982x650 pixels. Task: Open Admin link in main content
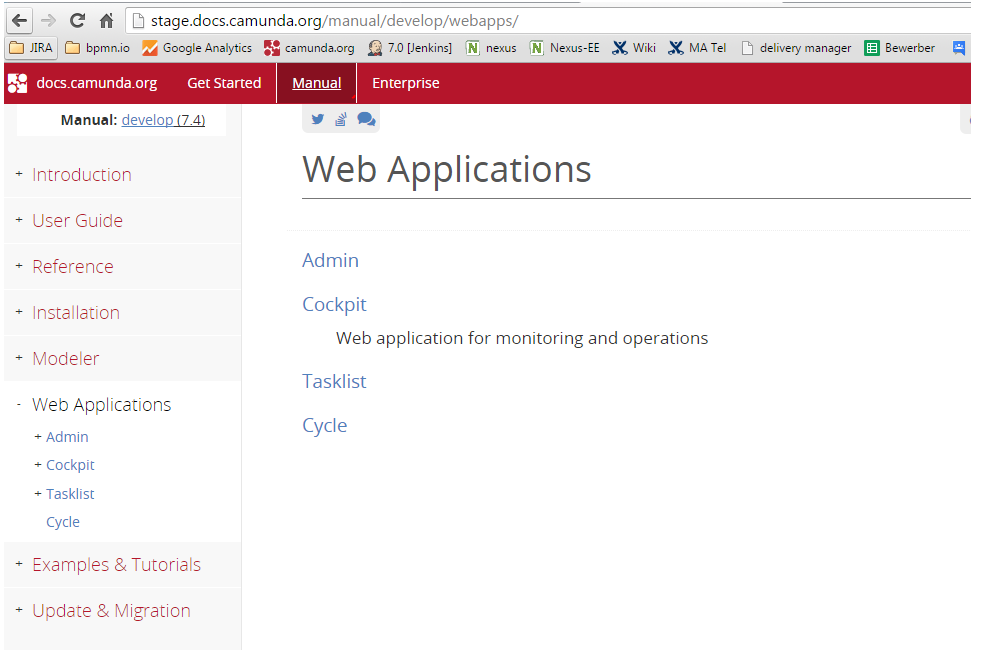tap(330, 260)
